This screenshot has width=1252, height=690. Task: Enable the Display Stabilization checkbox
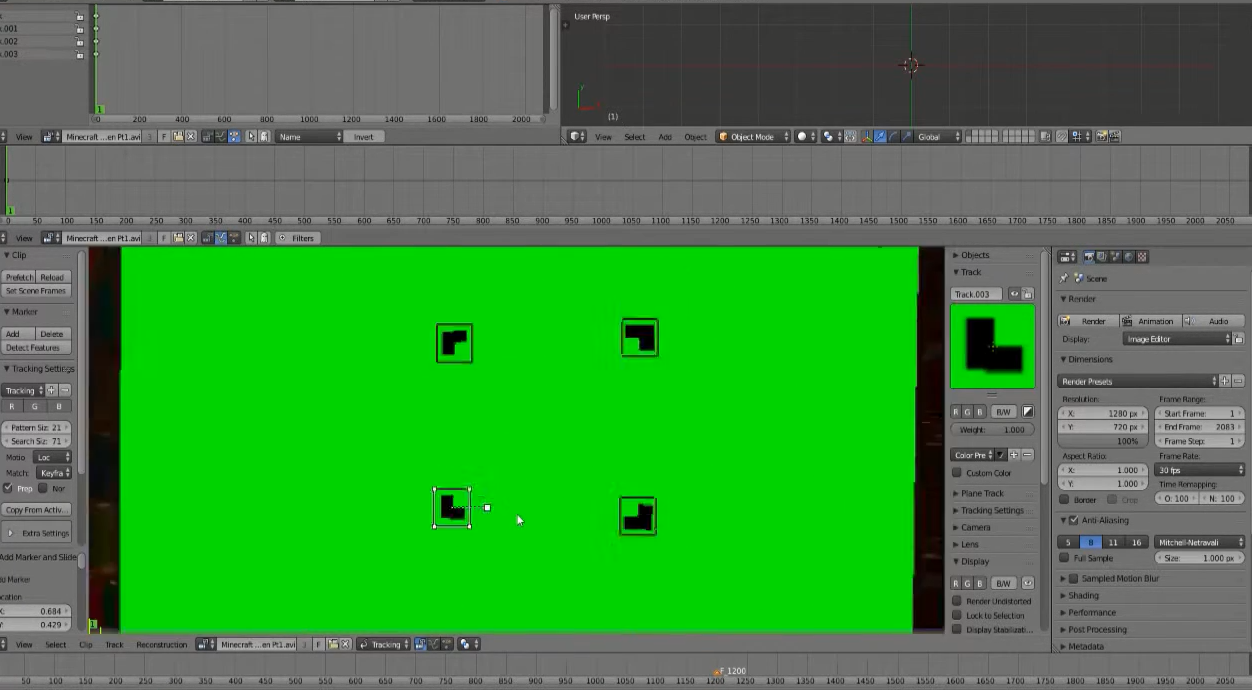pyautogui.click(x=957, y=629)
